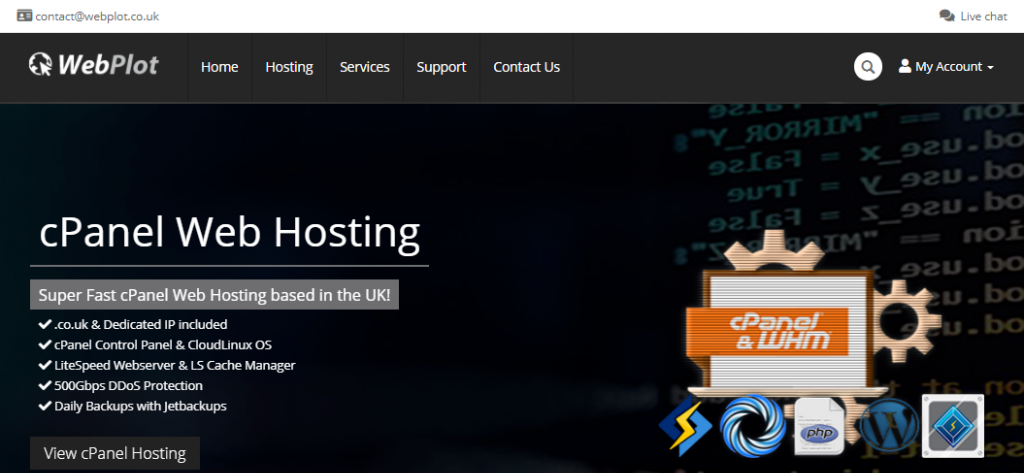Click the LiteSpeed lightning bolt logo
This screenshot has width=1024, height=473.
click(x=686, y=426)
